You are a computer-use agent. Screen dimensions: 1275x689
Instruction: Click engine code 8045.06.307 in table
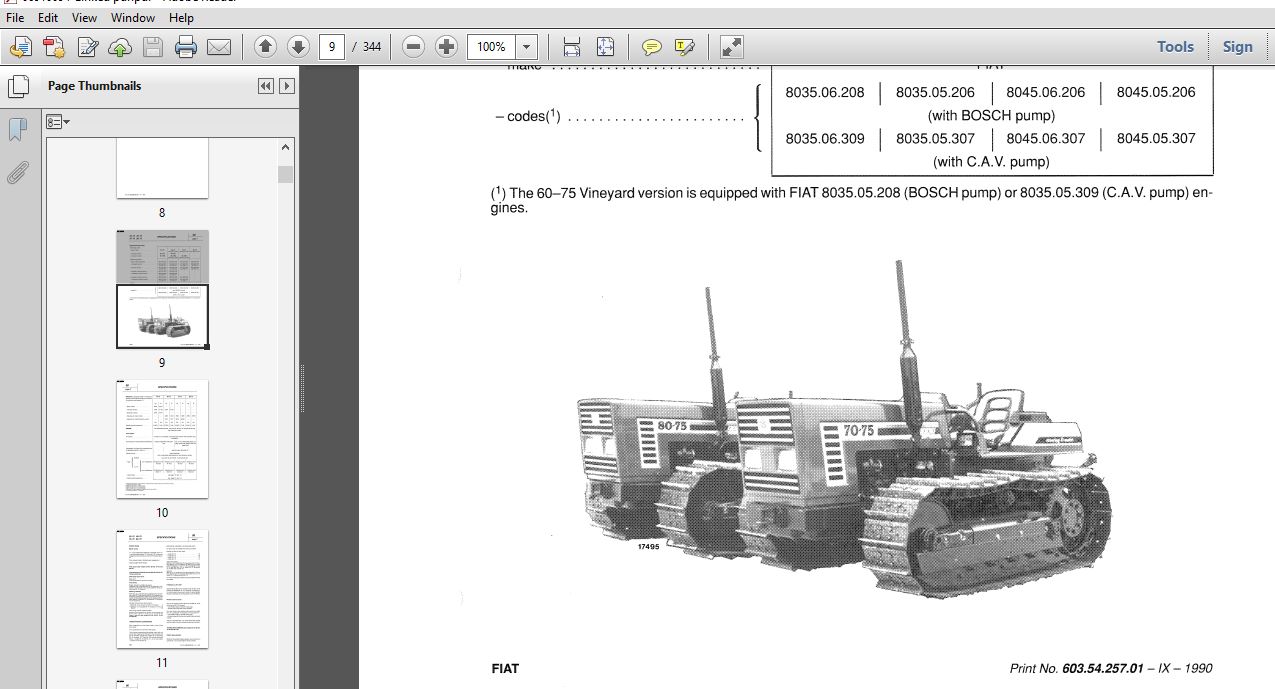click(1045, 139)
